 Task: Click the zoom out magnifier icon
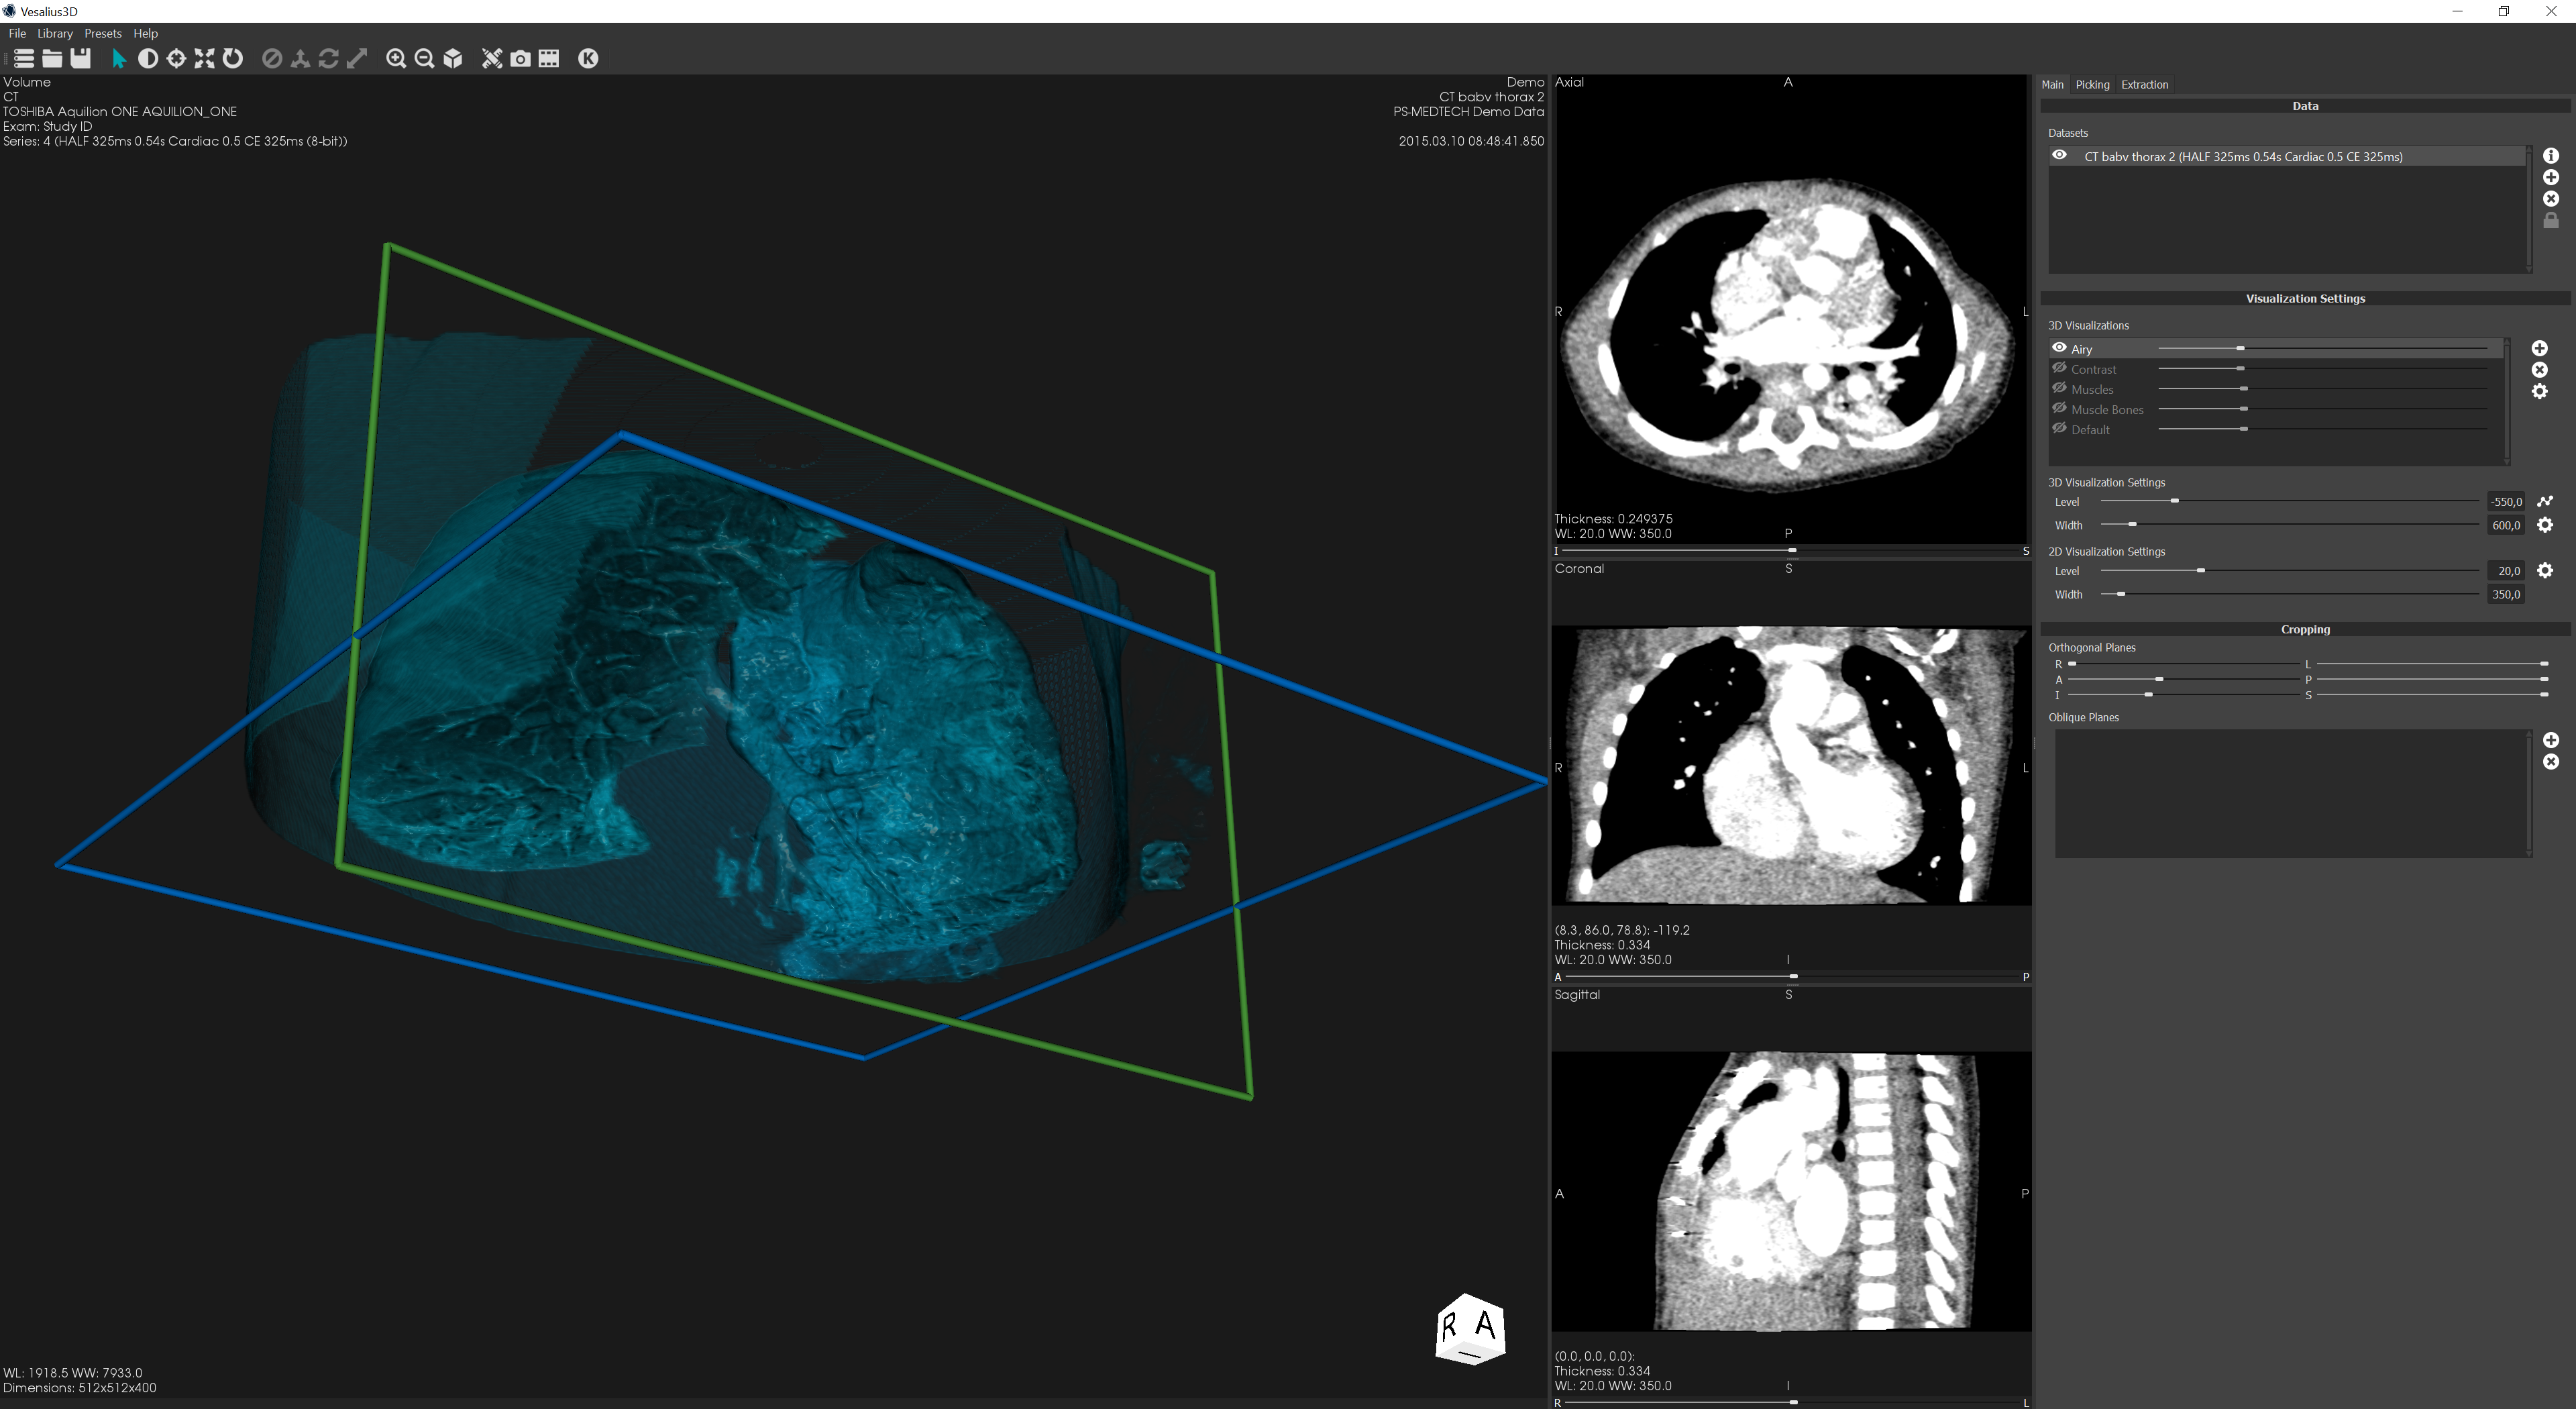(424, 59)
